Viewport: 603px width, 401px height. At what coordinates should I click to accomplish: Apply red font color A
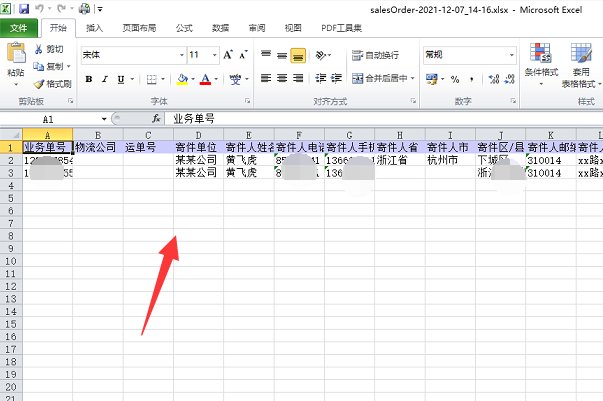[x=205, y=80]
